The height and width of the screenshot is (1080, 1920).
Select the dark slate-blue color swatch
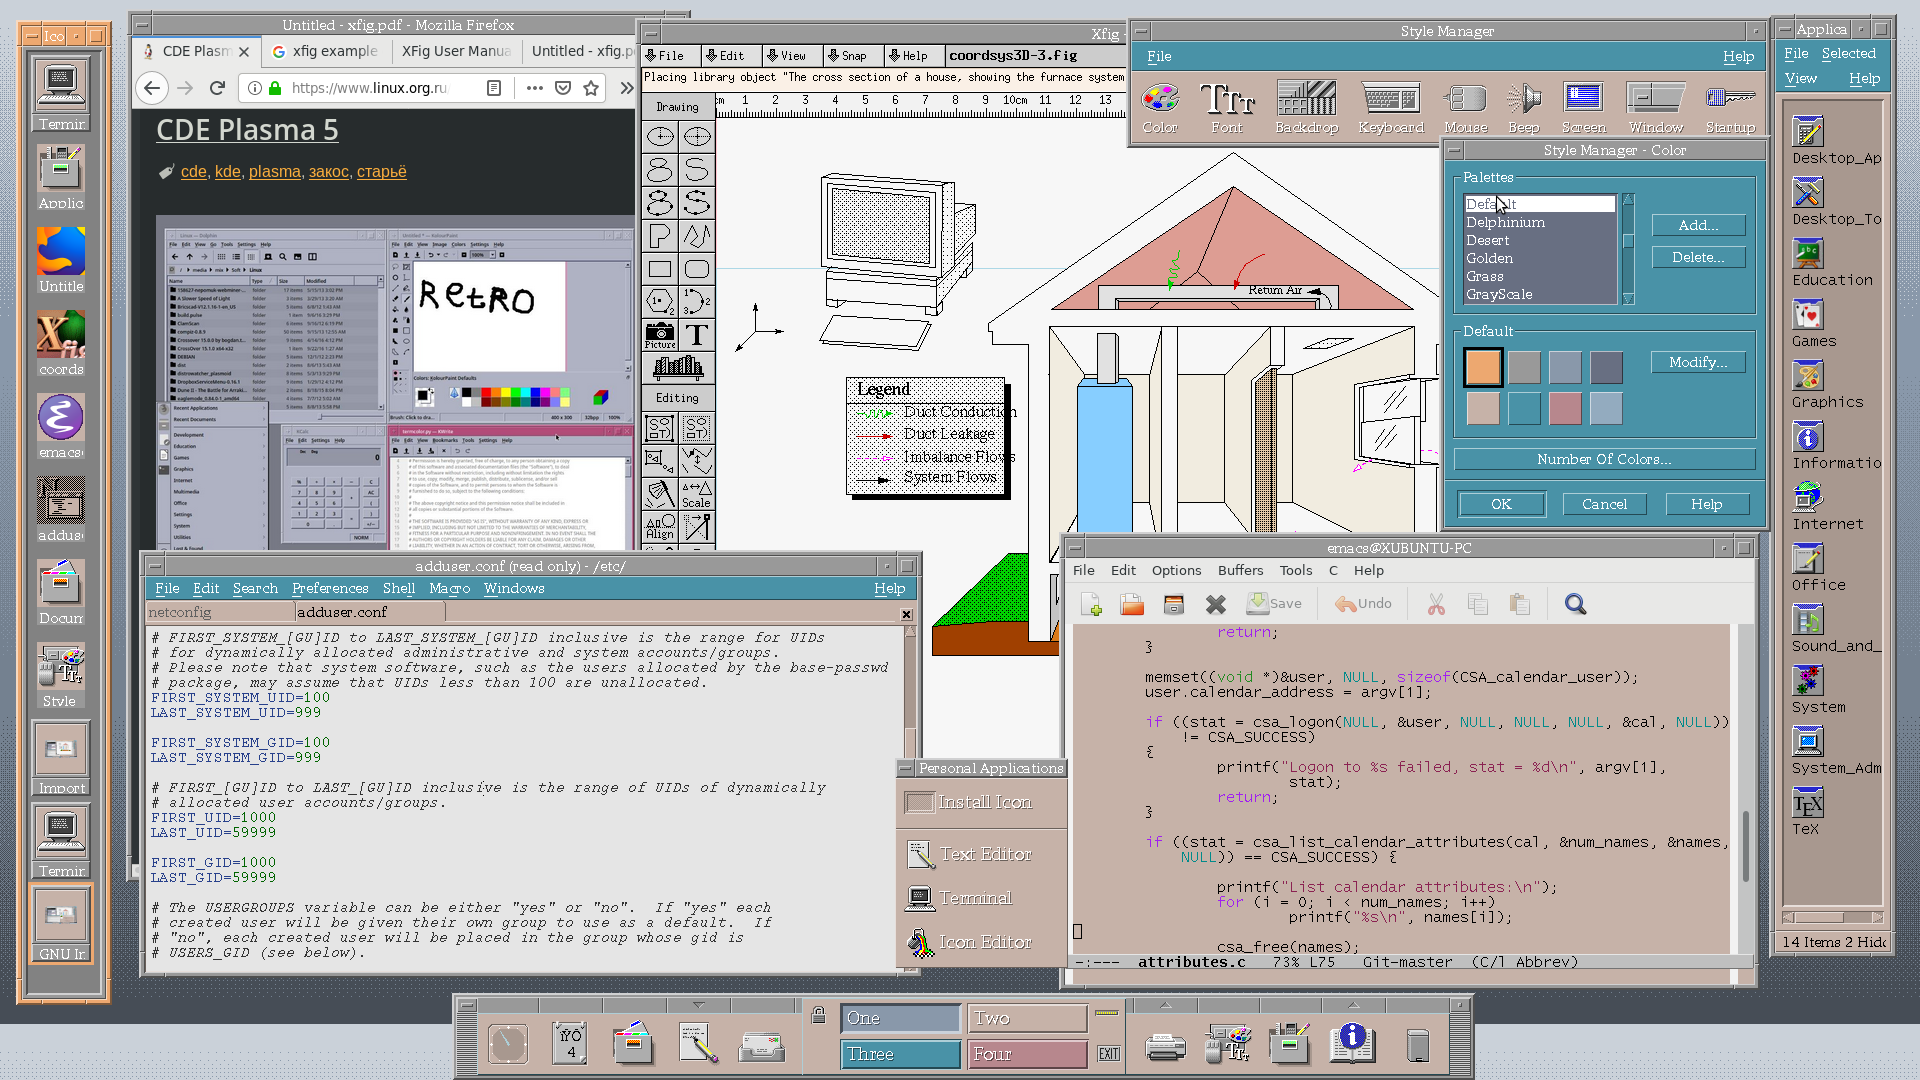click(1606, 367)
